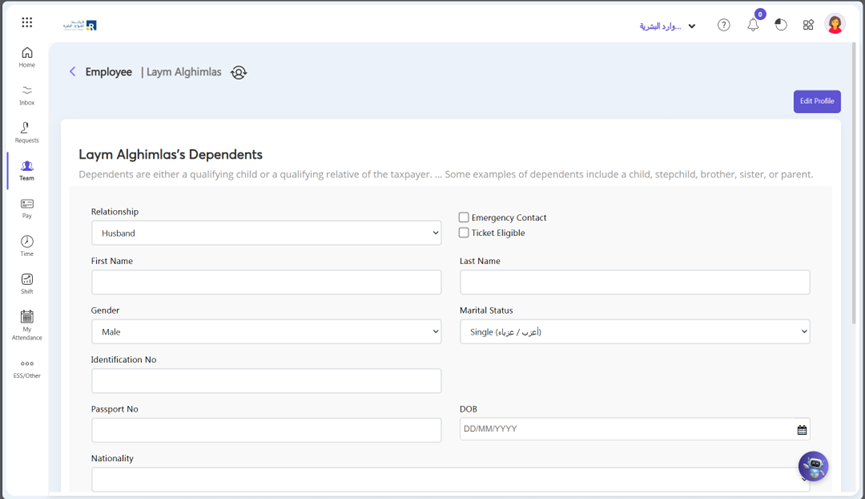Enable the Emergency Contact checkbox
The height and width of the screenshot is (499, 865).
coord(464,217)
